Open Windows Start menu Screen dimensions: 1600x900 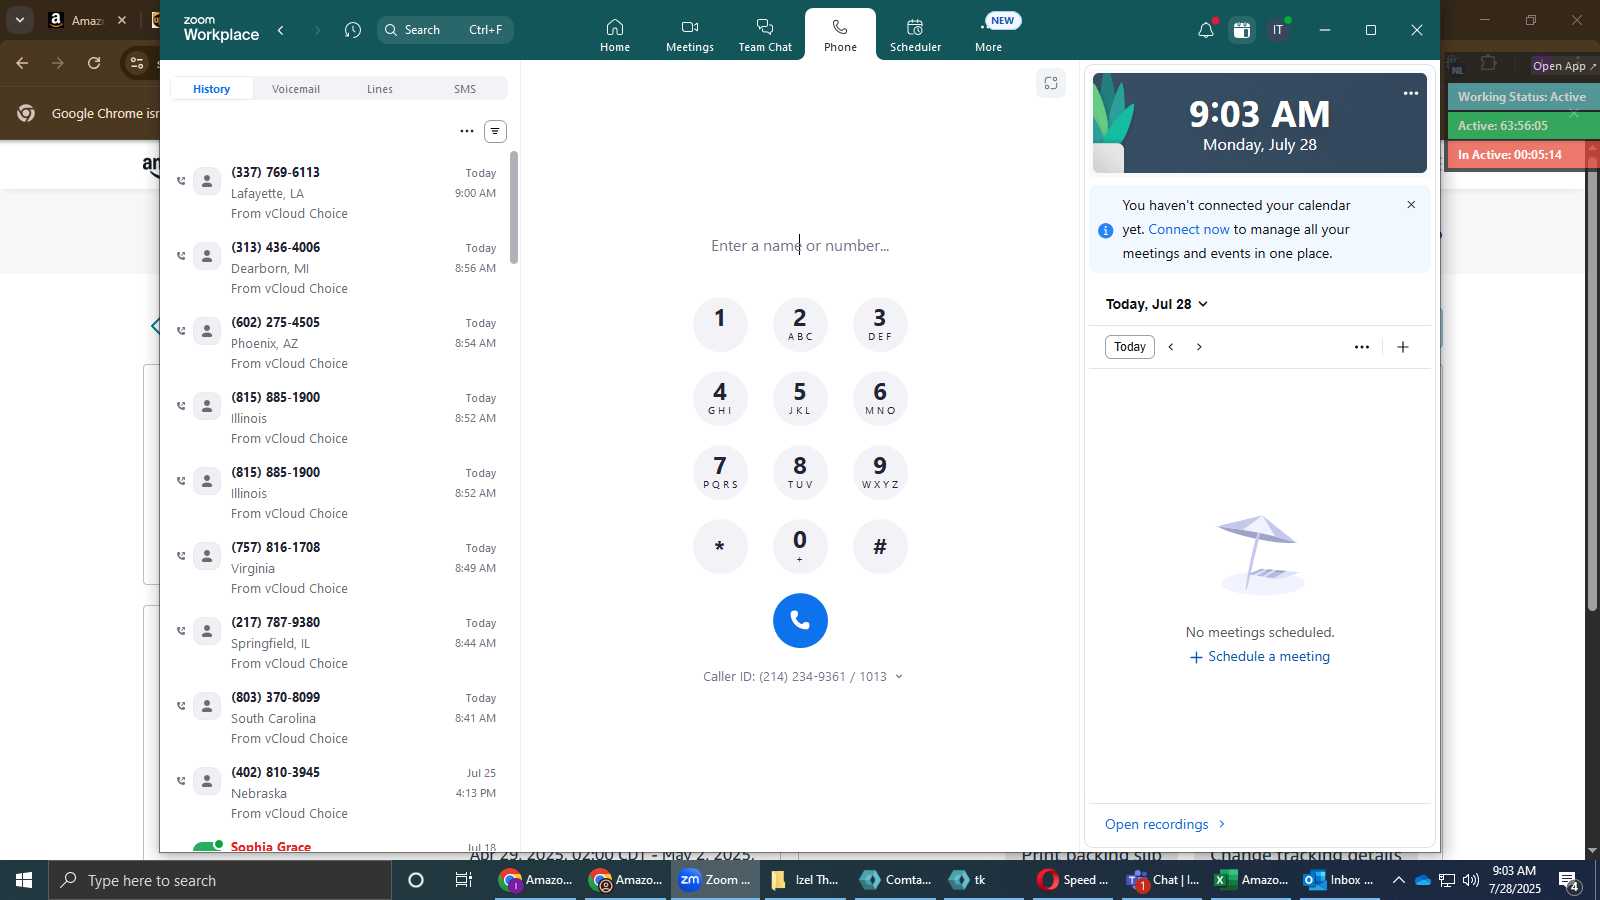[24, 880]
